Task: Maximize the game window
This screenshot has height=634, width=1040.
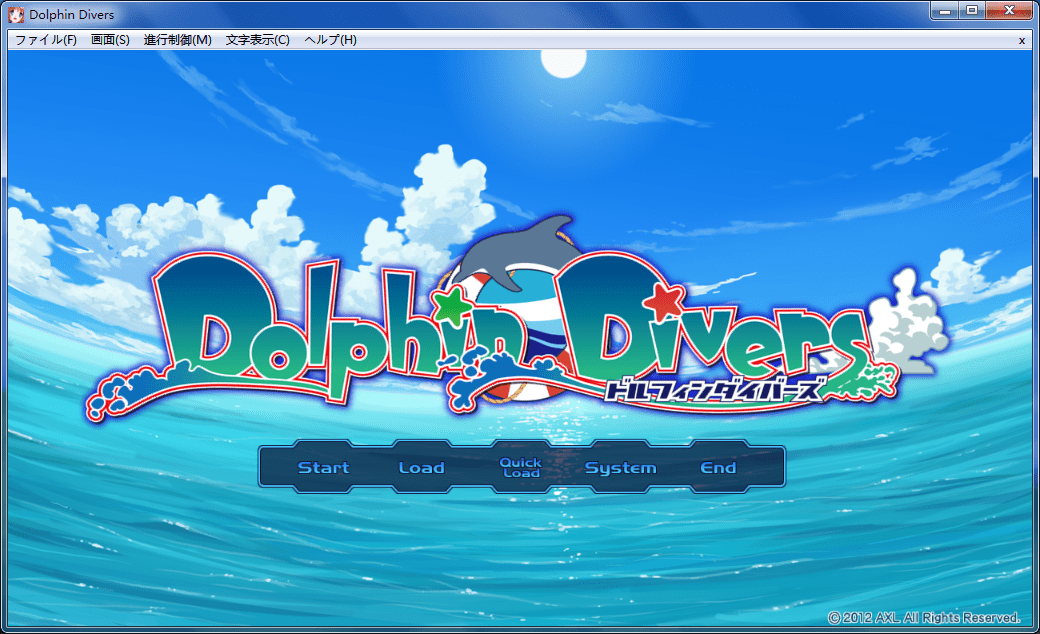Action: (x=971, y=11)
